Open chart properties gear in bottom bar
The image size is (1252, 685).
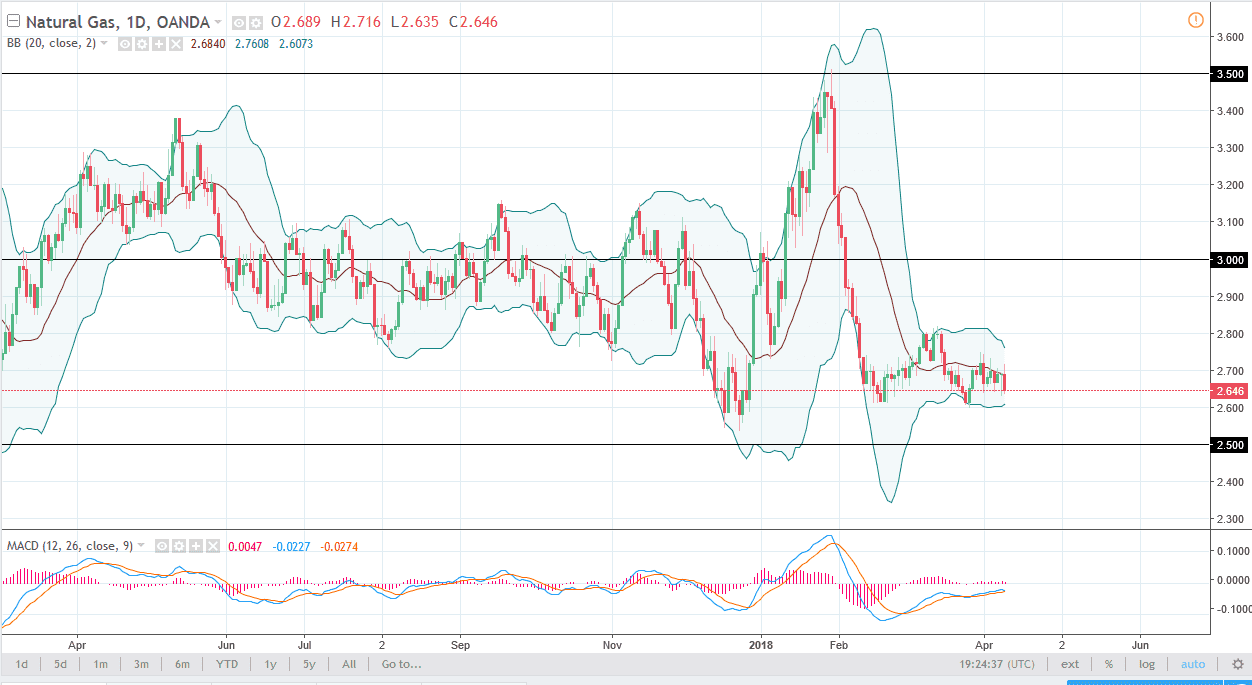pos(1238,664)
